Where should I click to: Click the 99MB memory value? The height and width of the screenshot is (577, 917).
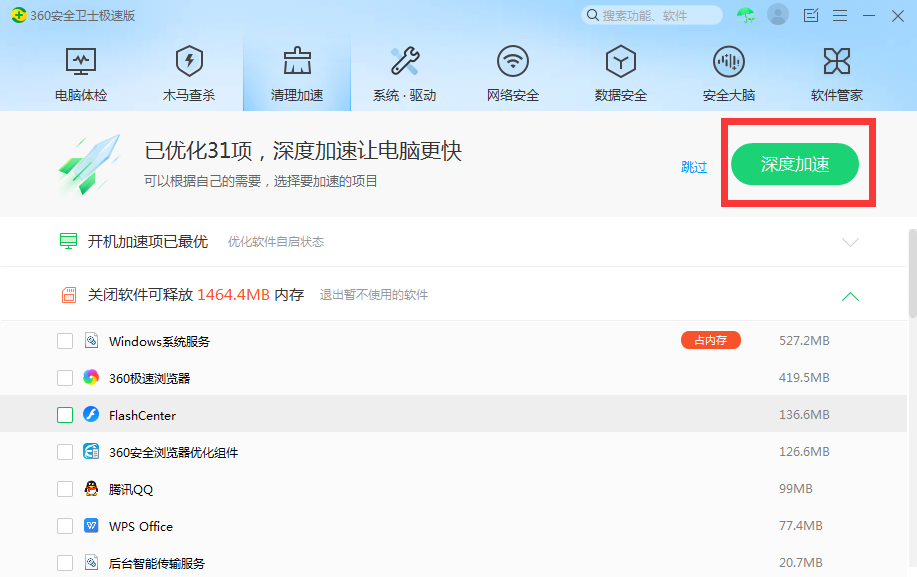(795, 489)
